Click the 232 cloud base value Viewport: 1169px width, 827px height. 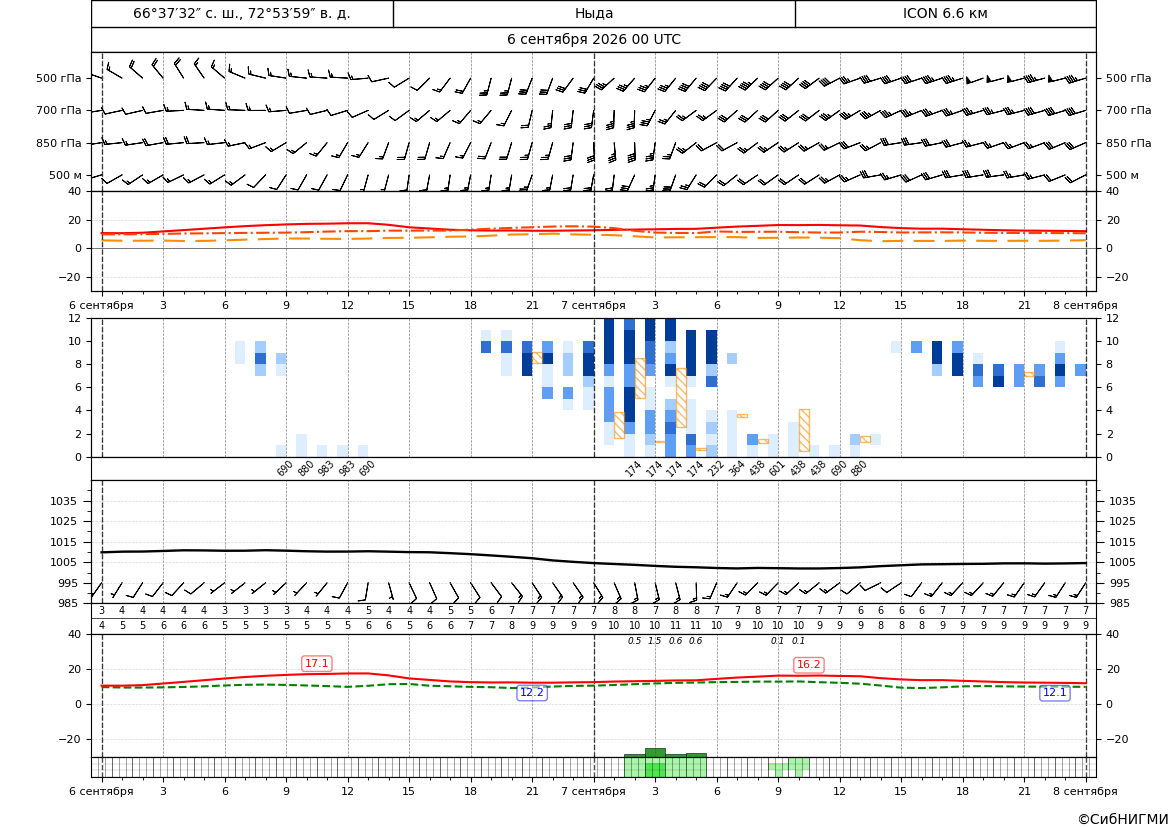(x=715, y=468)
